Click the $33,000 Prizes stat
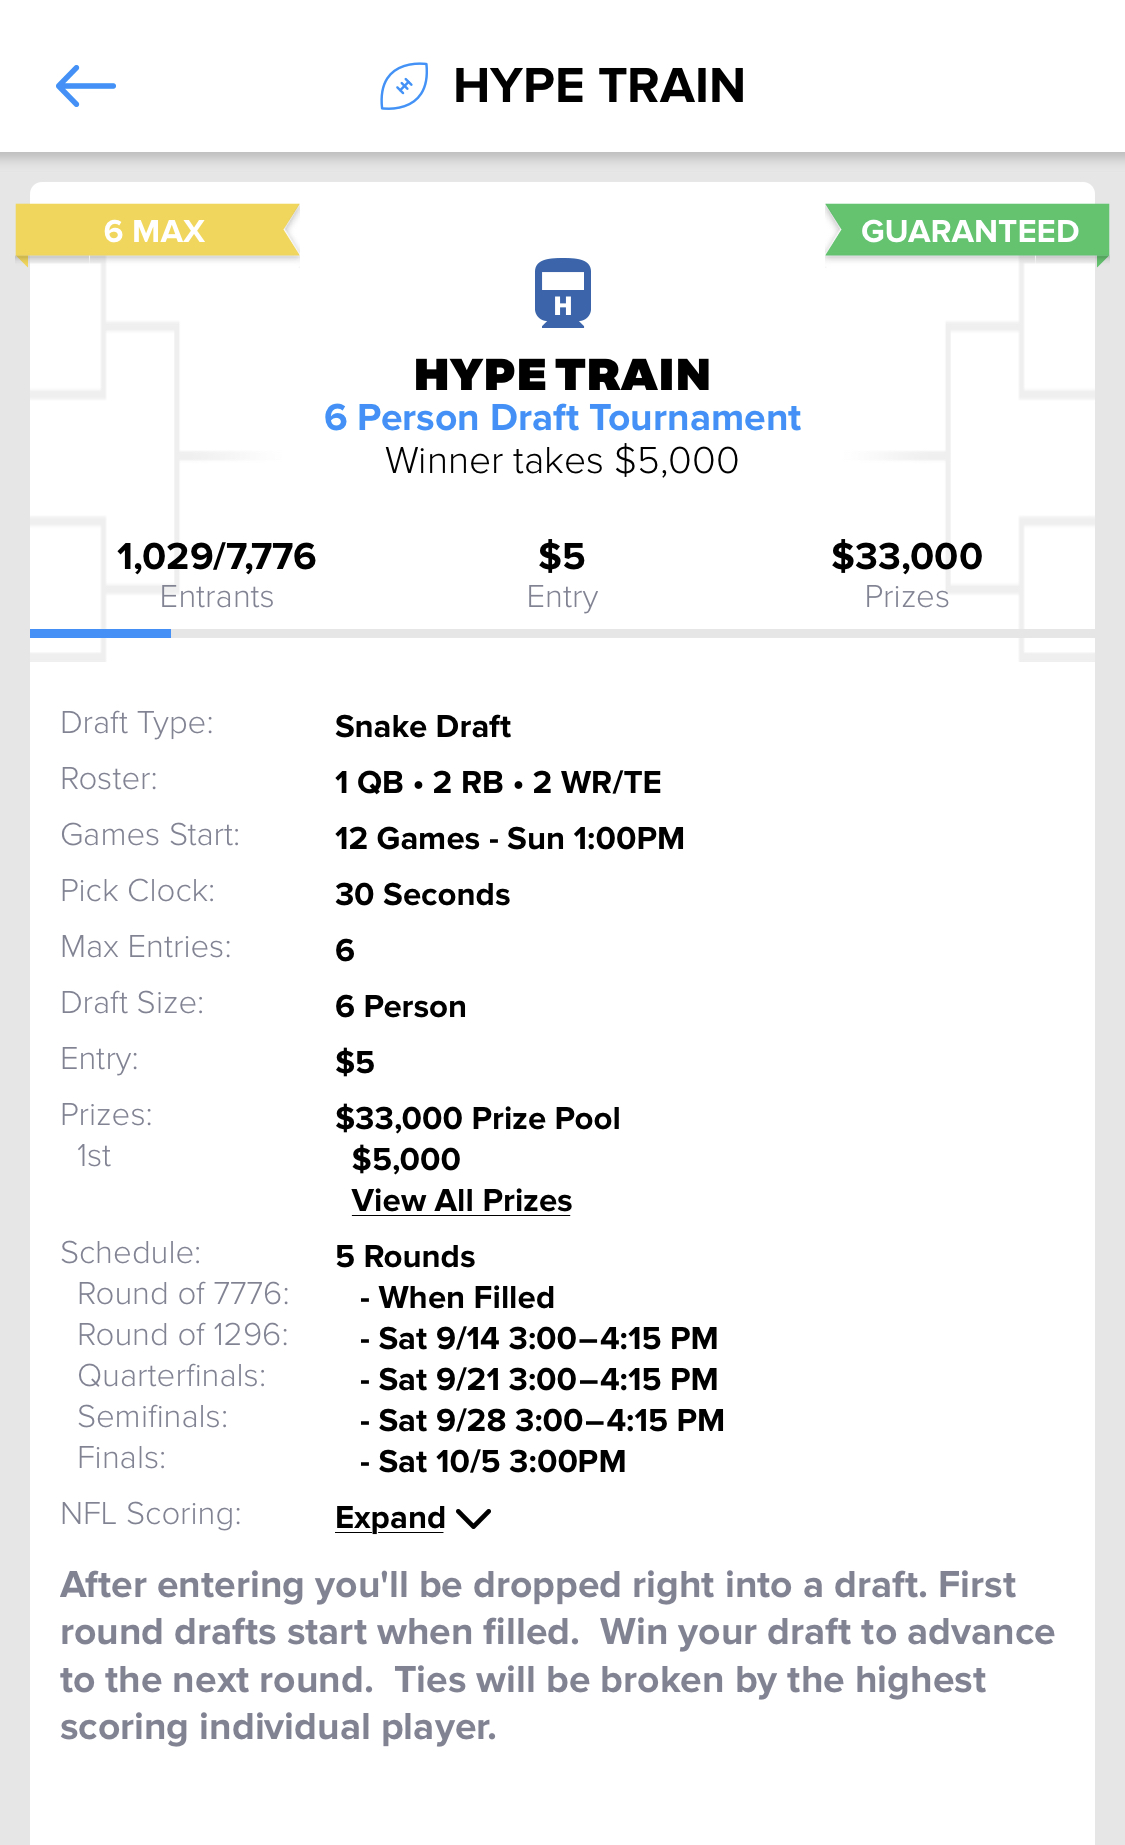1125x1845 pixels. click(906, 574)
